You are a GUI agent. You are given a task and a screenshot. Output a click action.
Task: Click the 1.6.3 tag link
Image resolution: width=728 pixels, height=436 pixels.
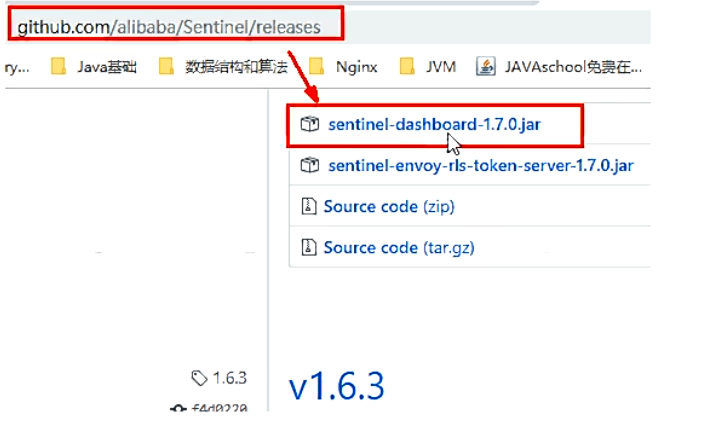pyautogui.click(x=229, y=378)
